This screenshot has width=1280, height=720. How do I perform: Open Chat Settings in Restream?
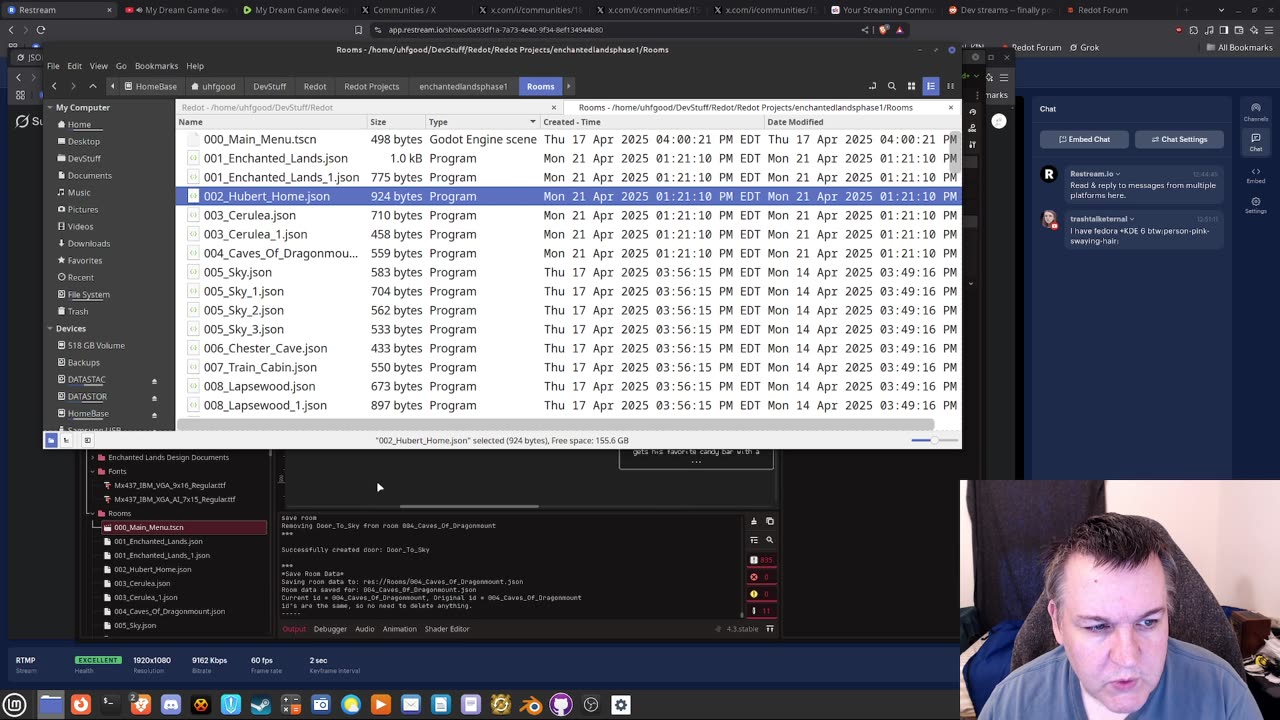[1179, 139]
